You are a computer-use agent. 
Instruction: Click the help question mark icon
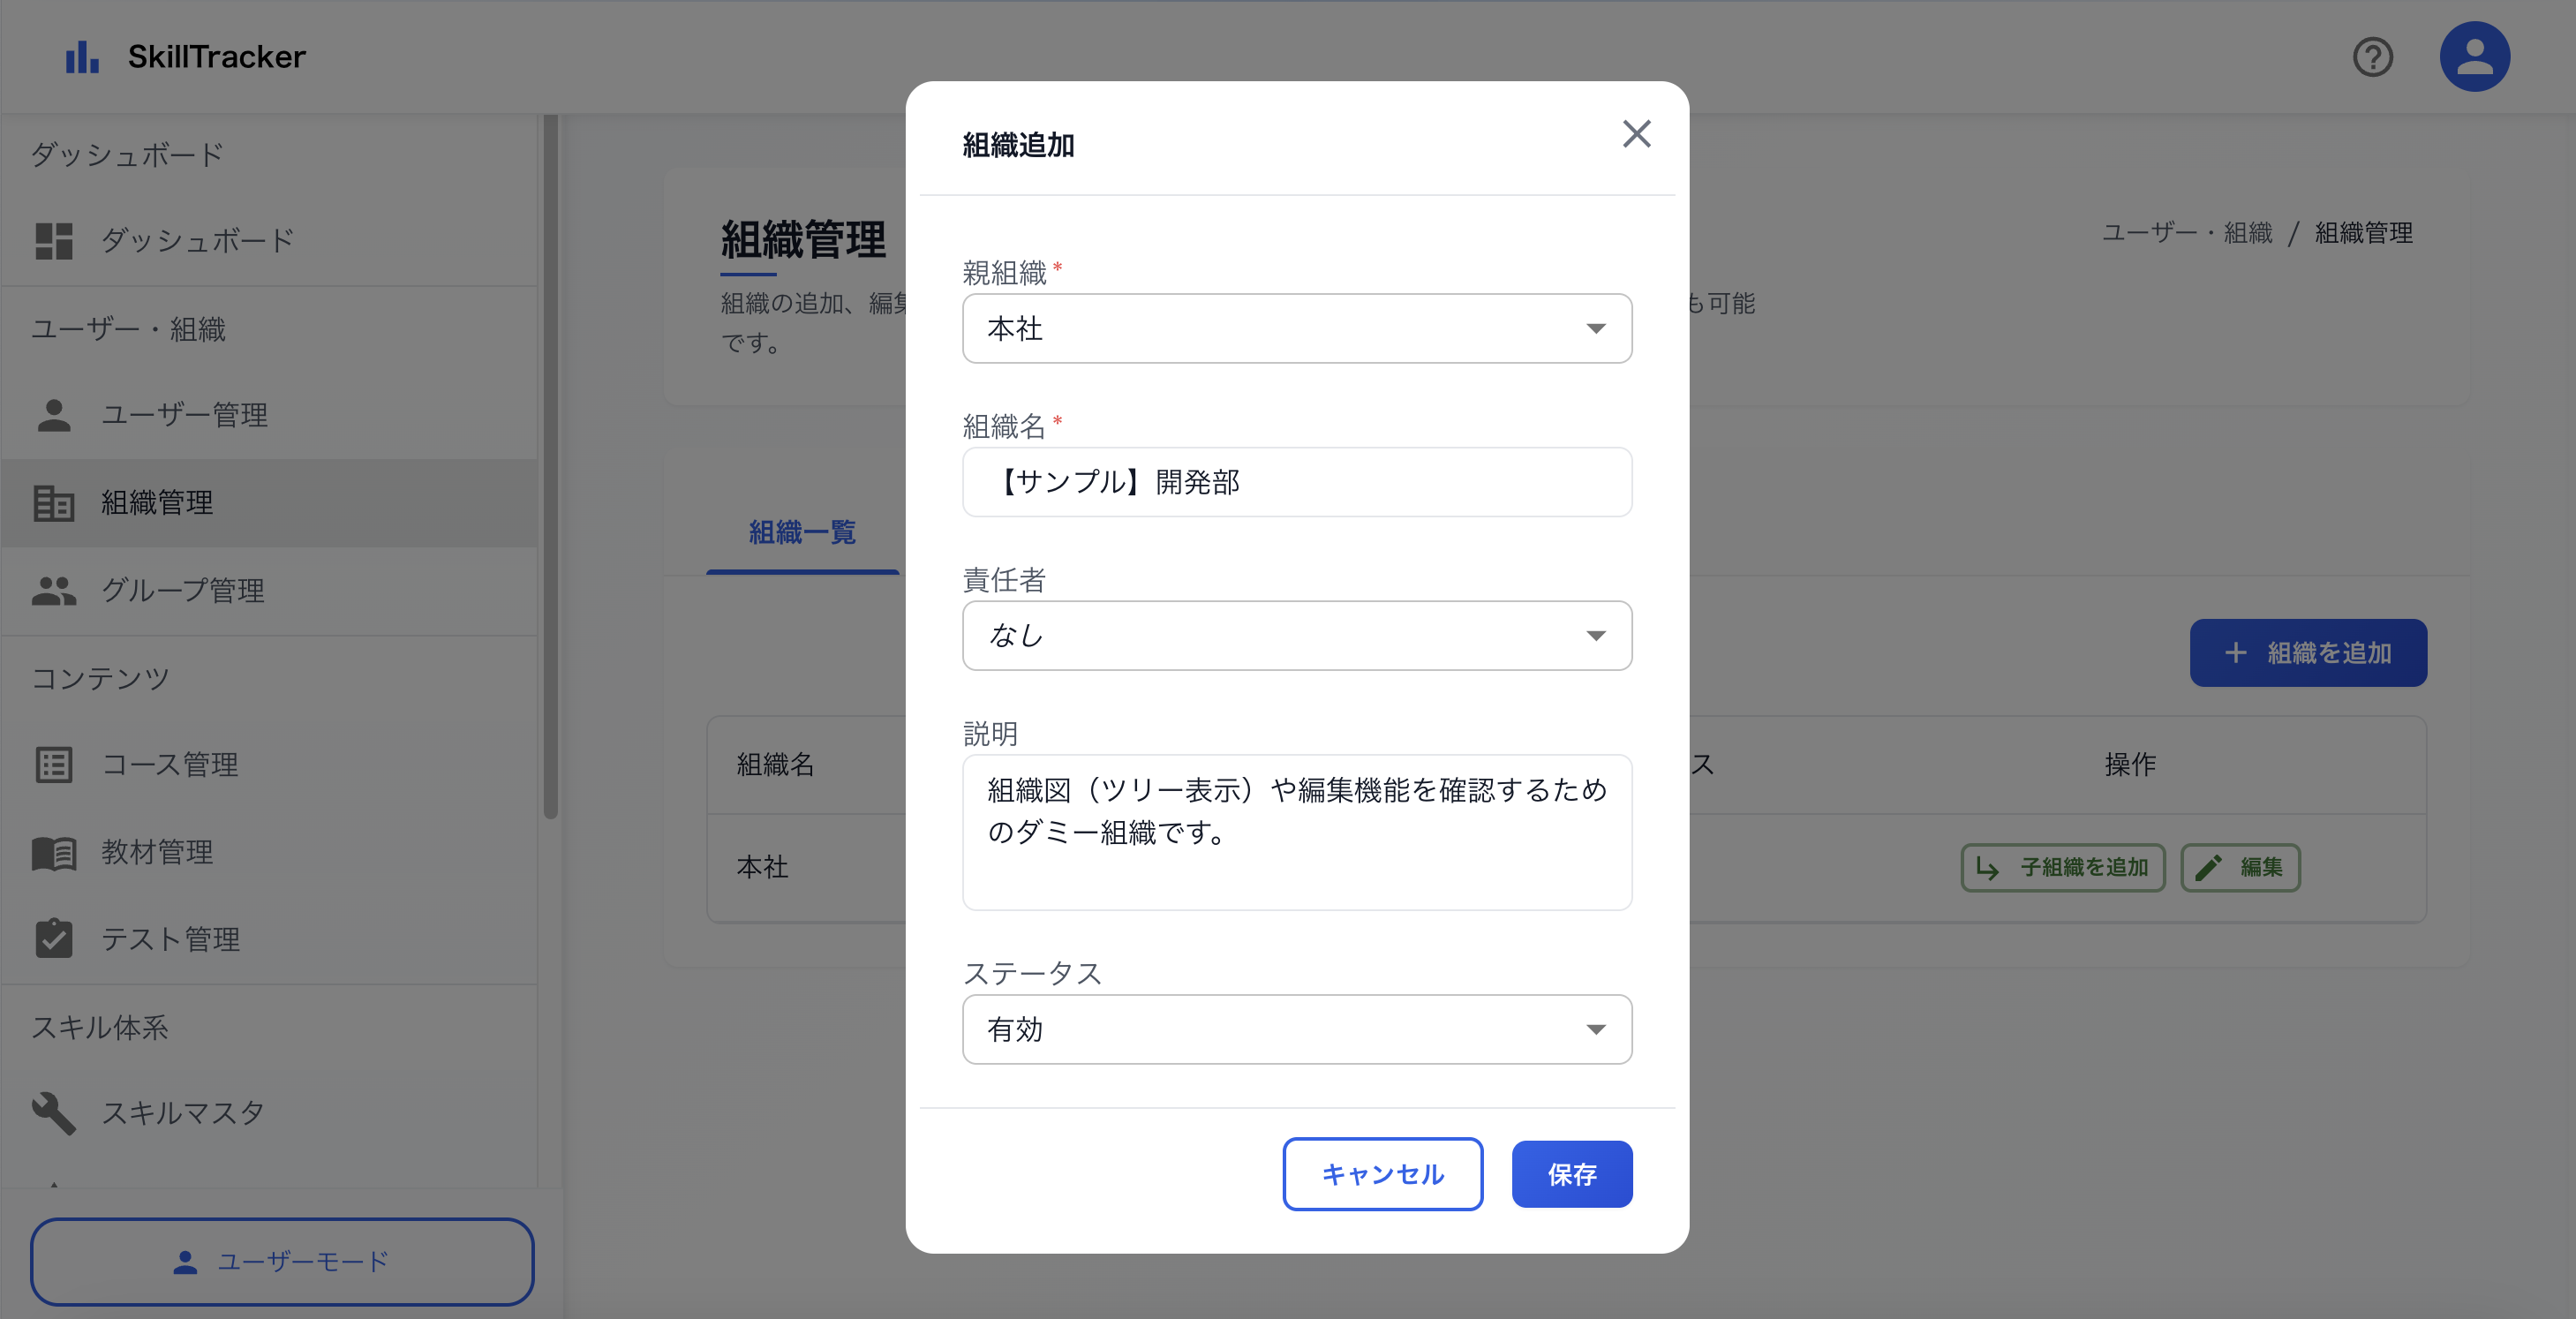2374,57
